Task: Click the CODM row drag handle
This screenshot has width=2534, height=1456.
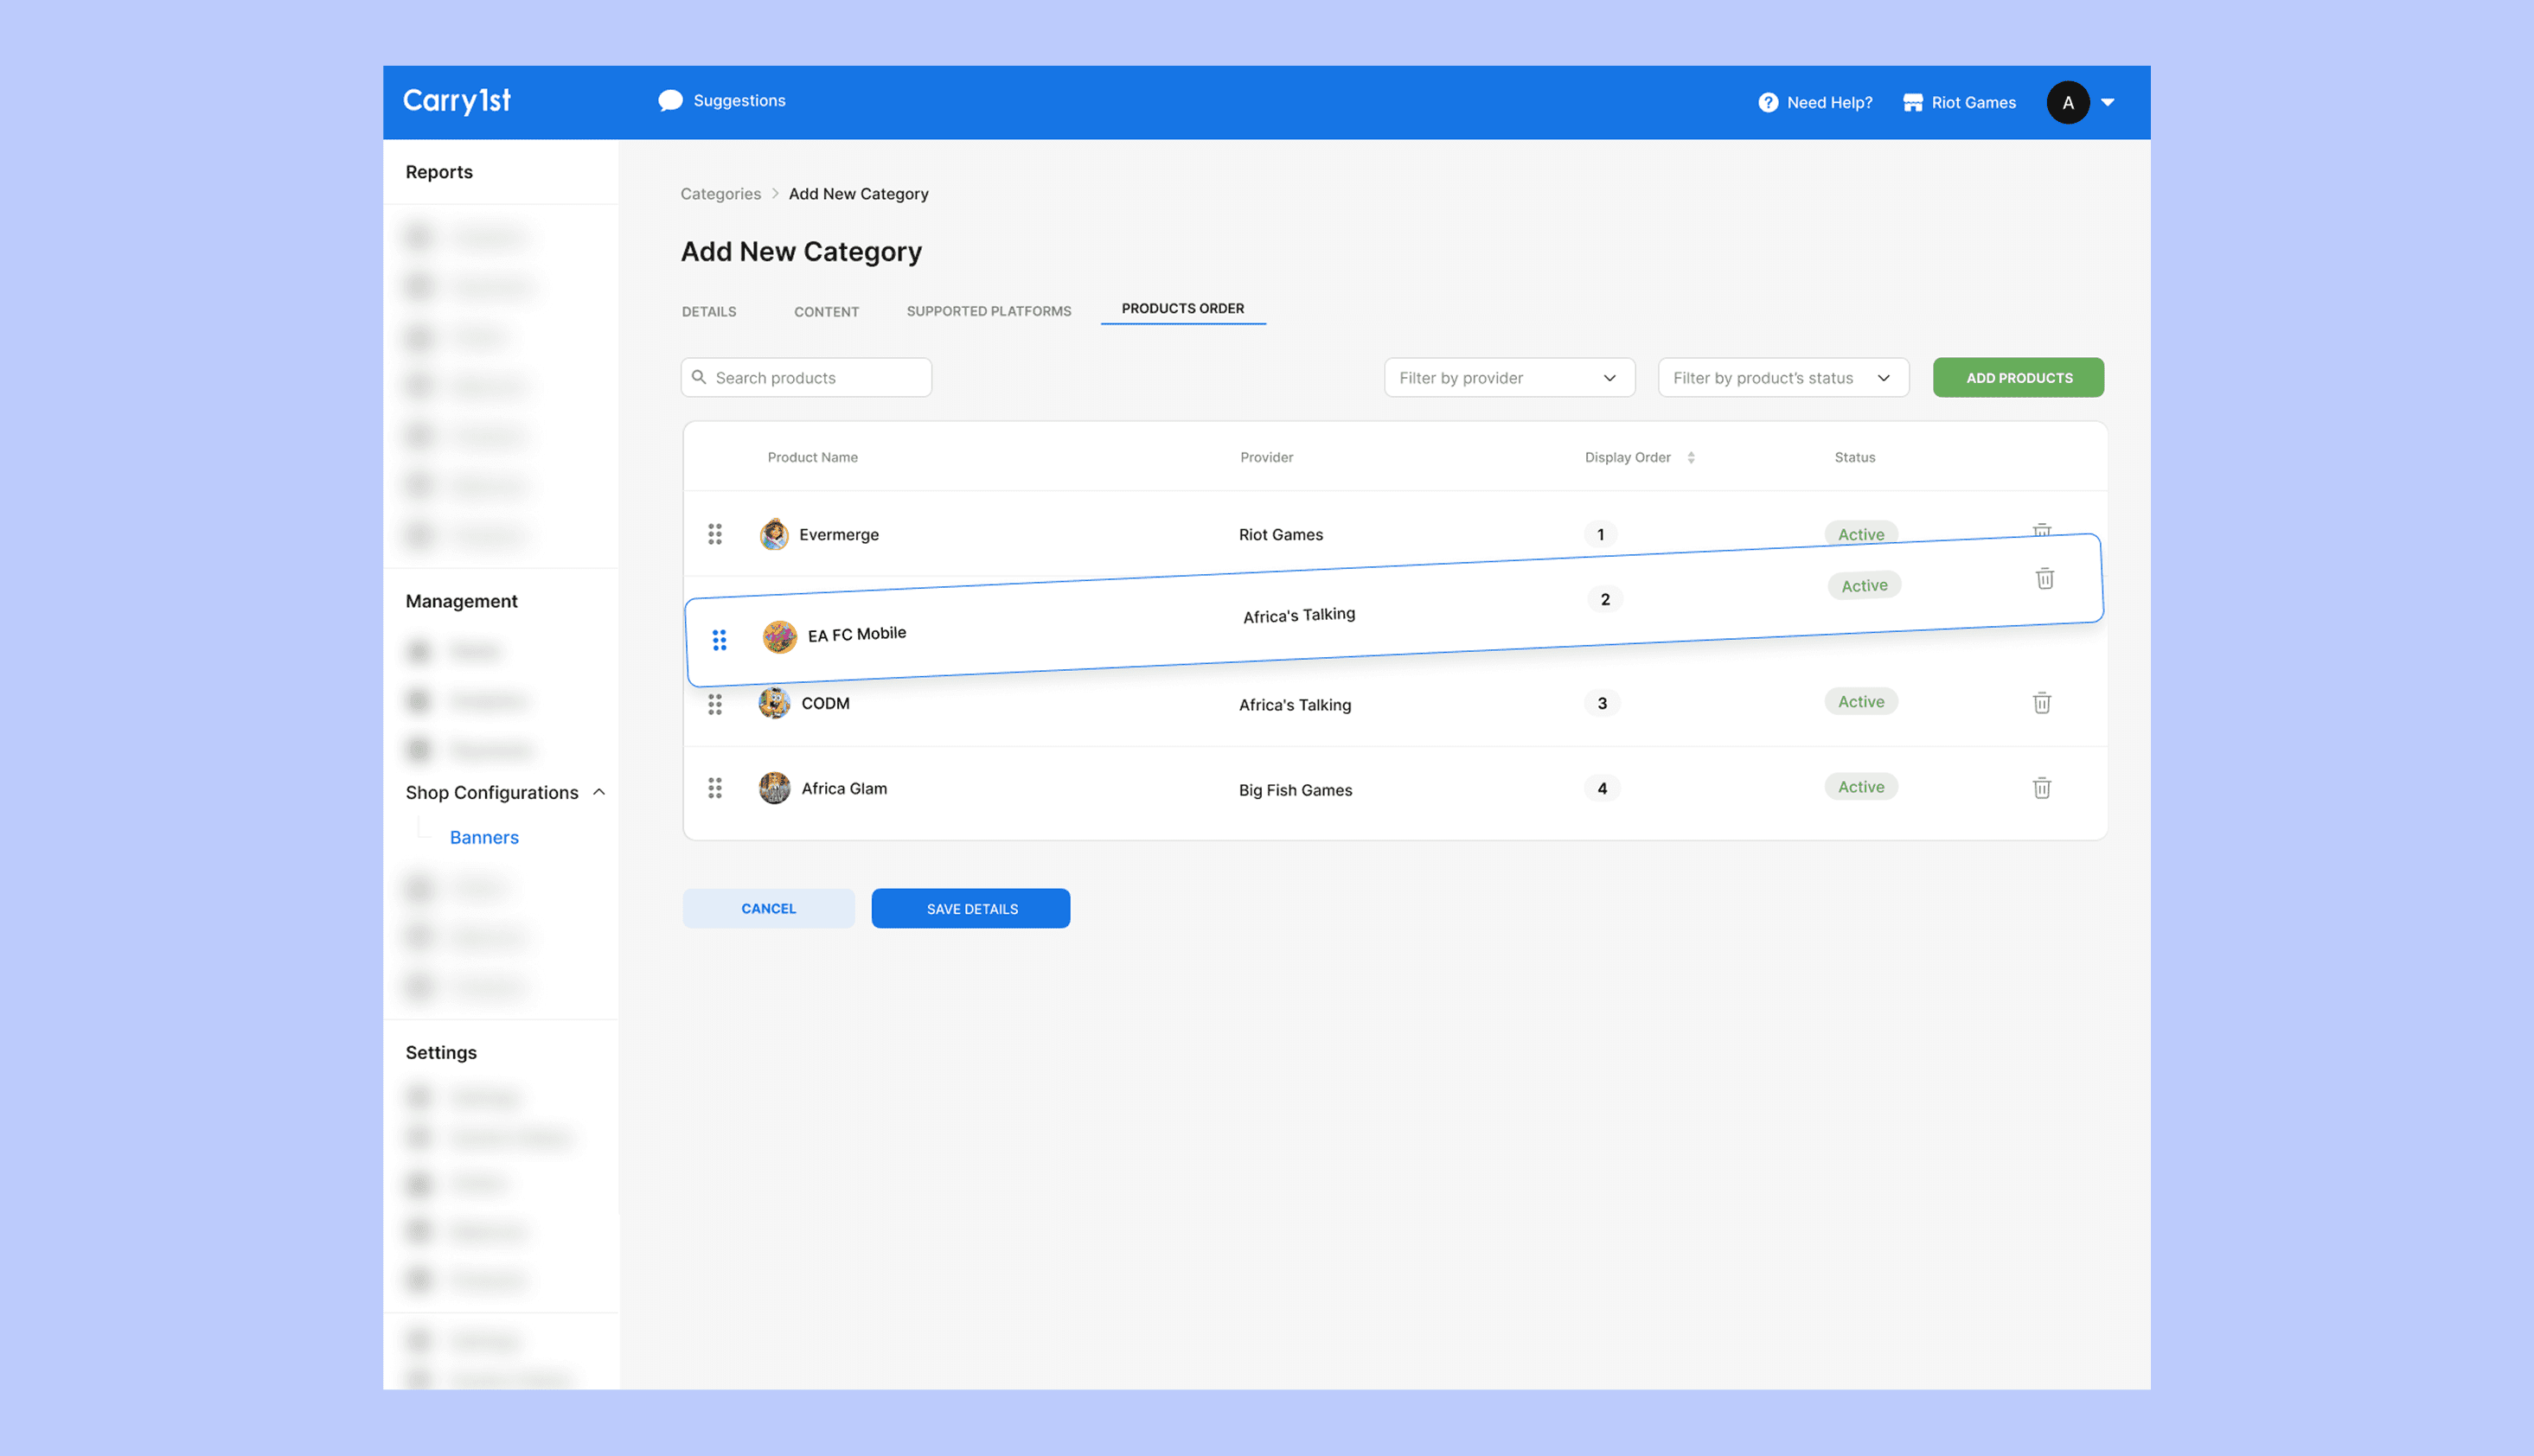Action: pyautogui.click(x=715, y=705)
